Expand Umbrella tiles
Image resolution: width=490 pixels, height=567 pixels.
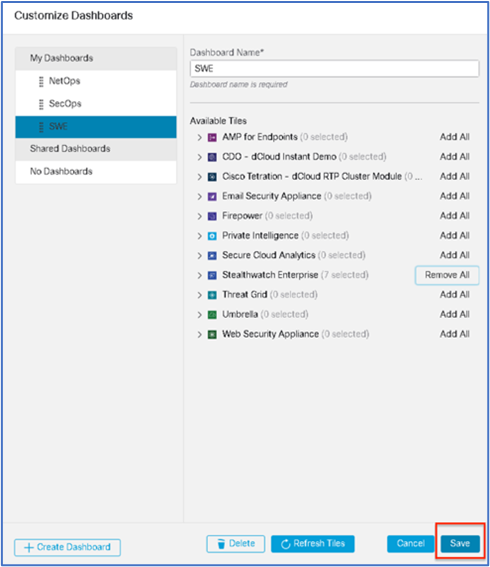[x=199, y=315]
